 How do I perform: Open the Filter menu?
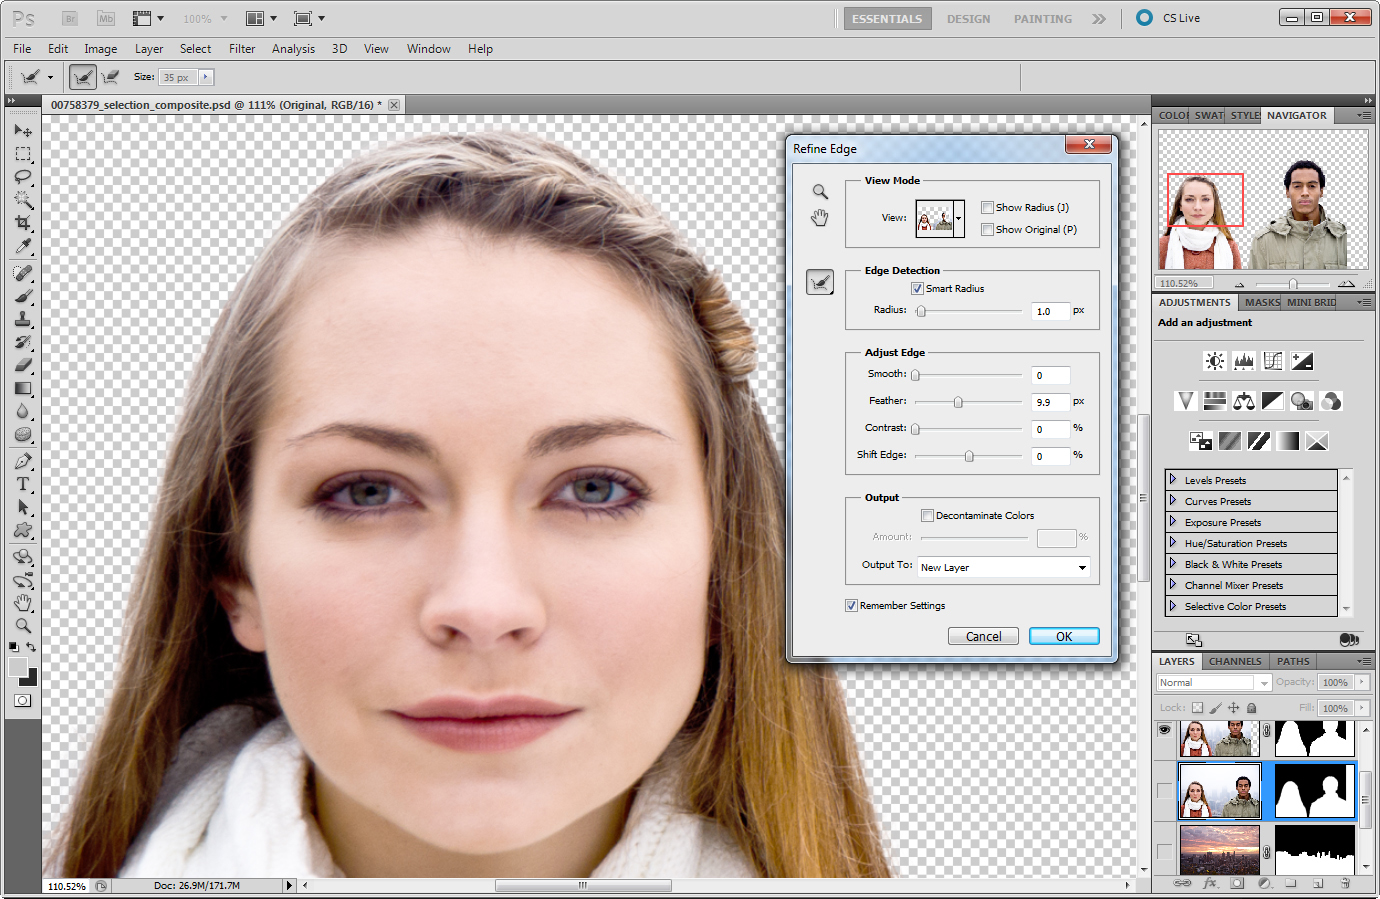241,49
